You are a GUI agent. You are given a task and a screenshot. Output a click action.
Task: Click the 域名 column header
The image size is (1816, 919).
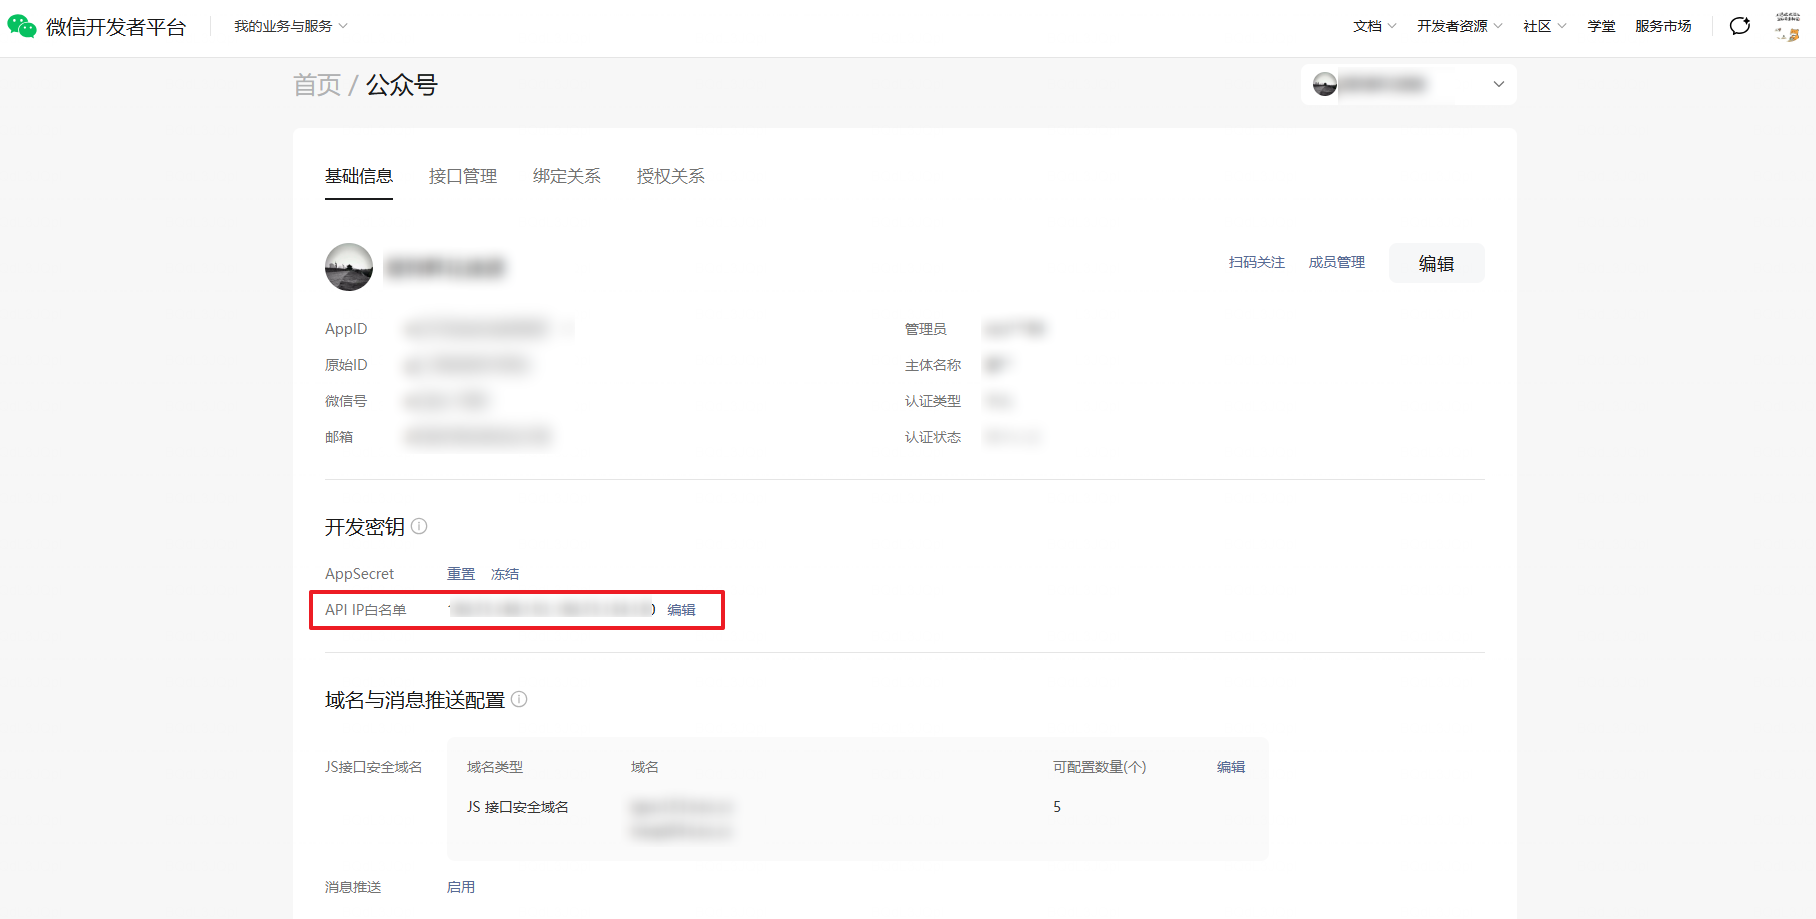point(645,767)
